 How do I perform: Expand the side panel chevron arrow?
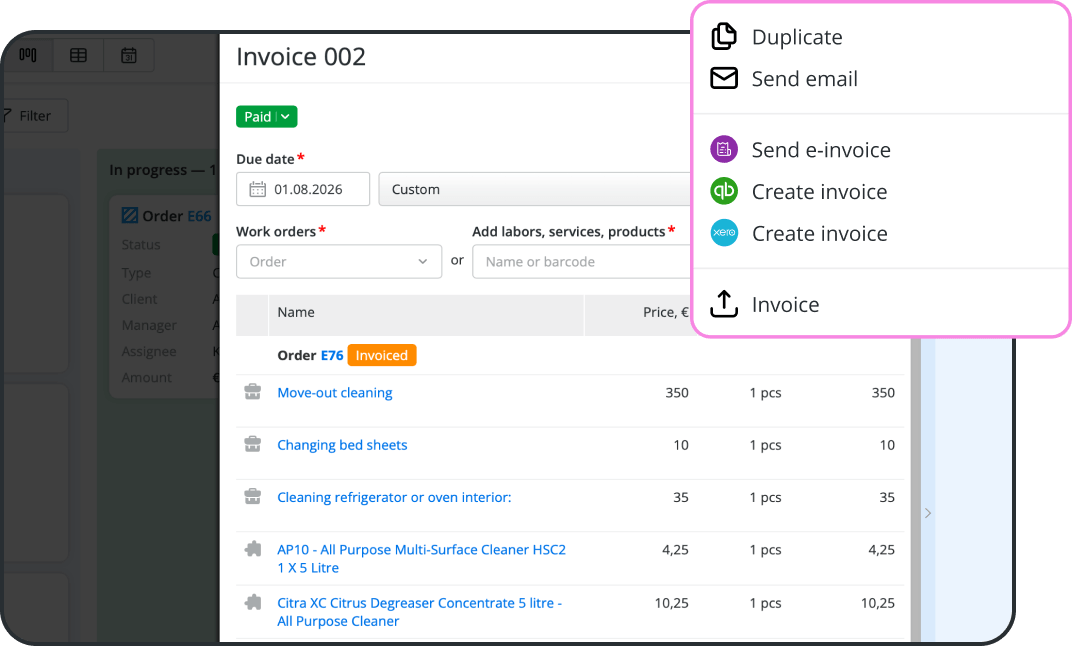tap(928, 513)
